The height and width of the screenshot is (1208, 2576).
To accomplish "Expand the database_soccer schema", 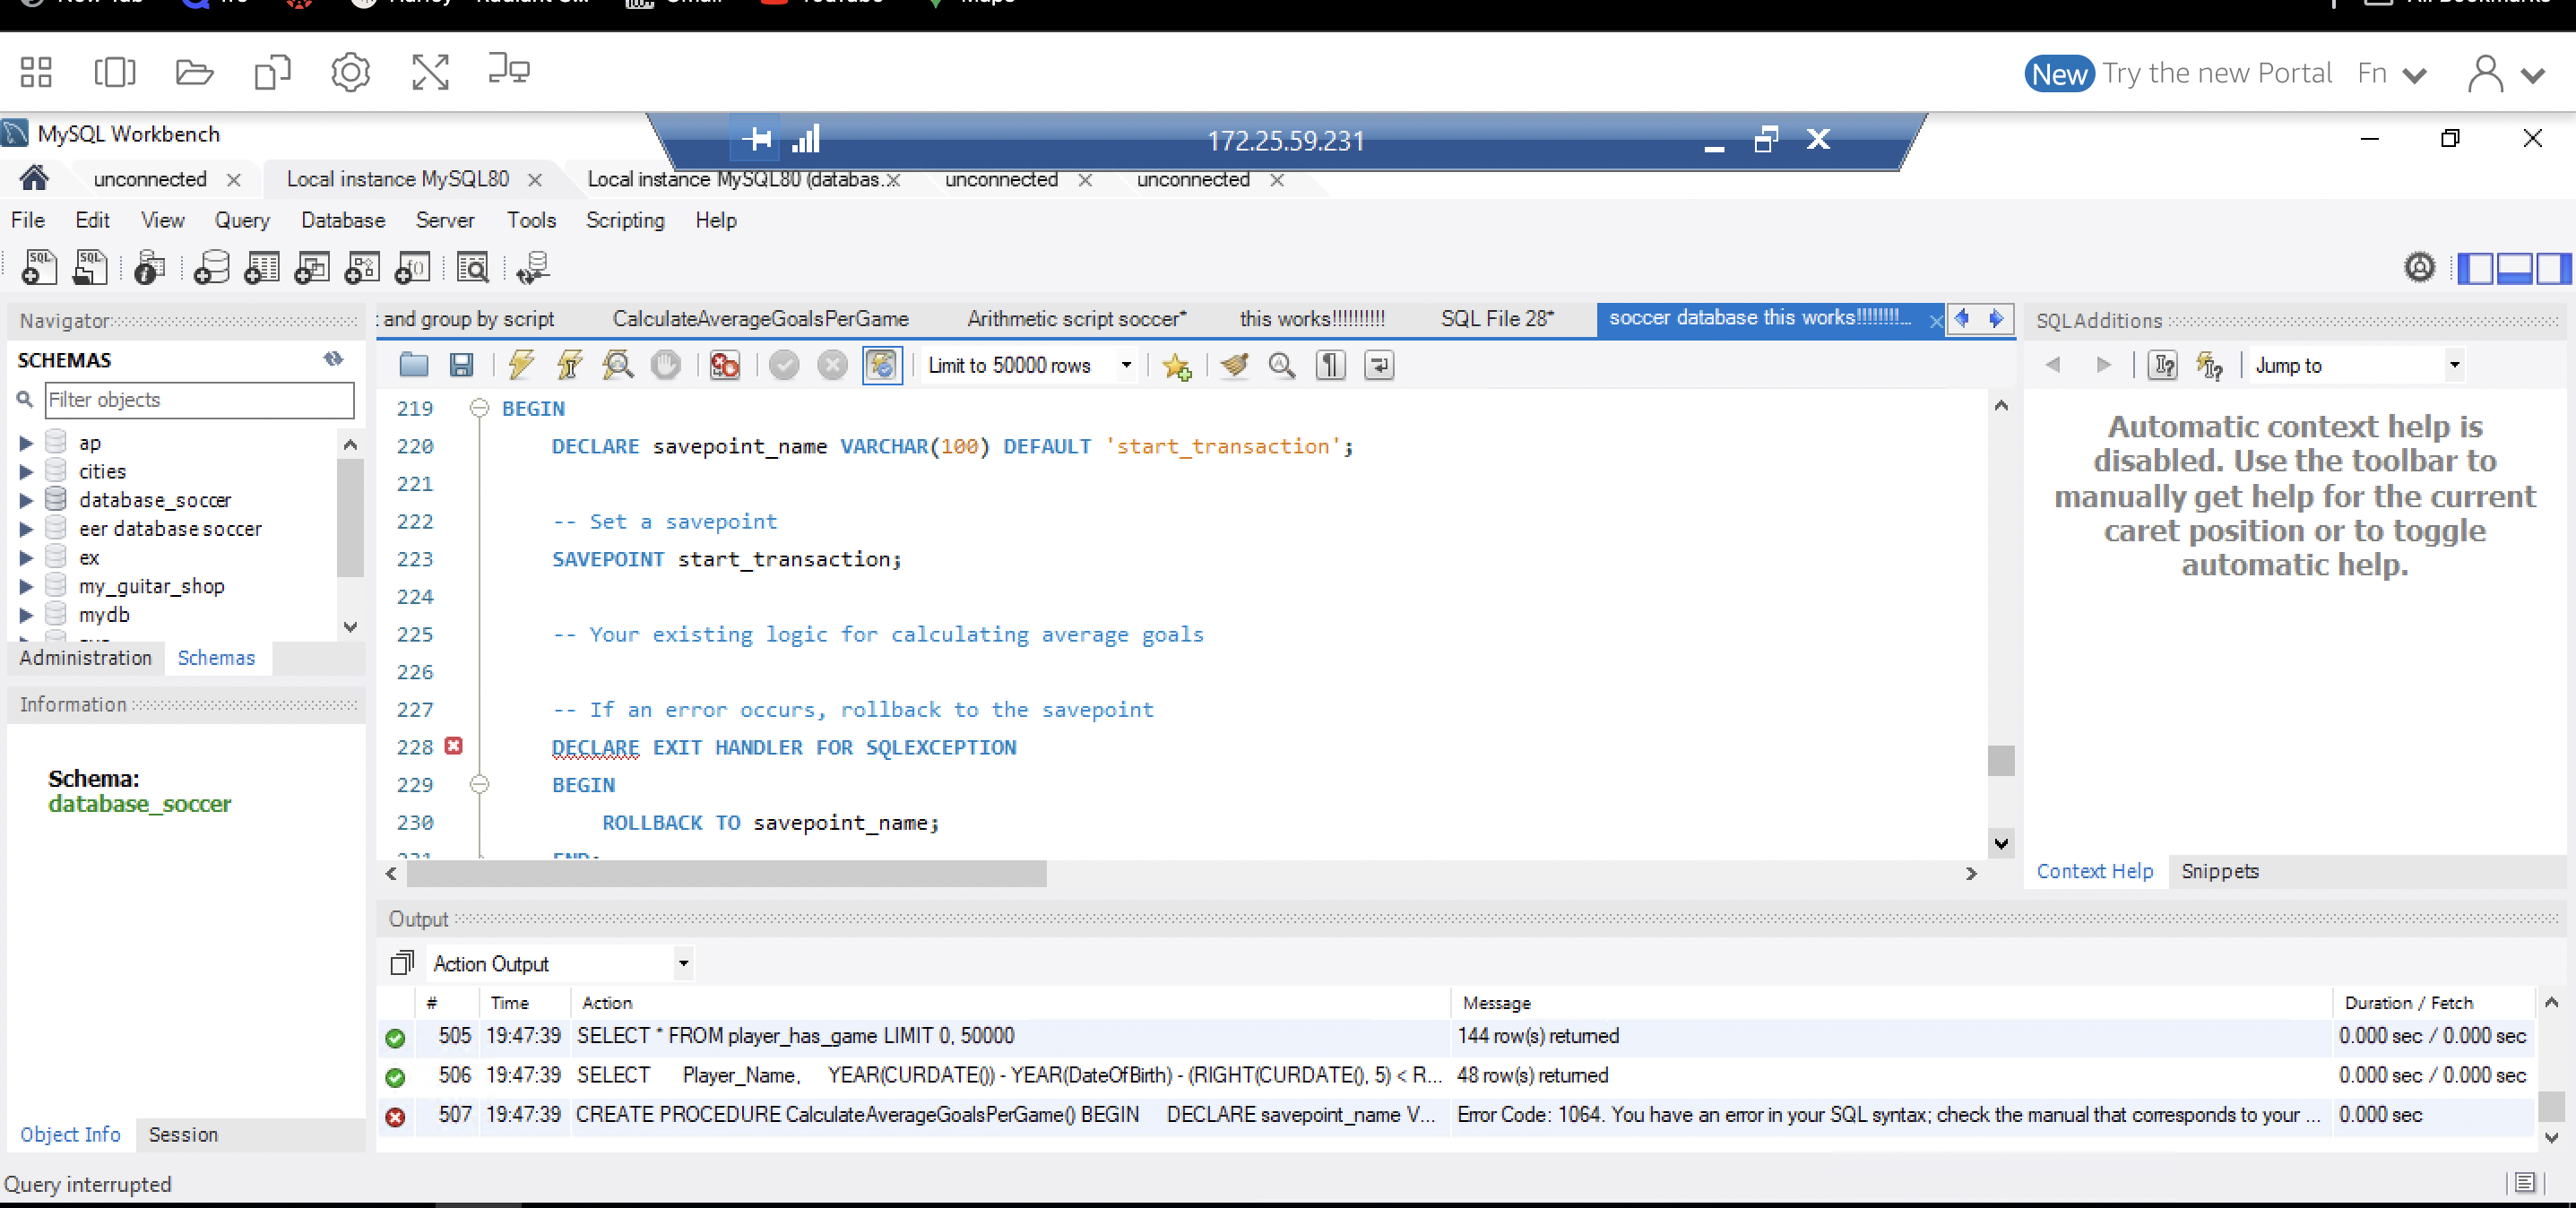I will point(26,500).
